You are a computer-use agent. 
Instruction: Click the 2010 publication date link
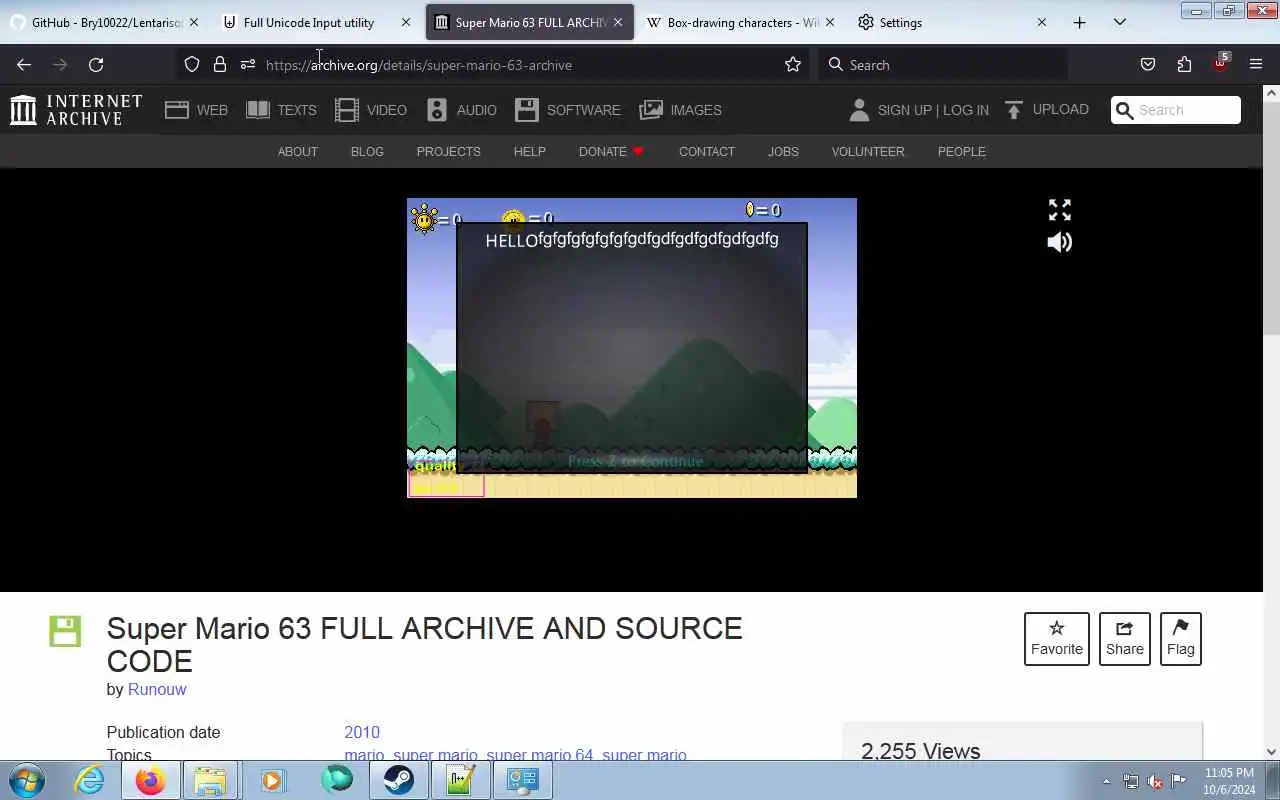point(362,732)
